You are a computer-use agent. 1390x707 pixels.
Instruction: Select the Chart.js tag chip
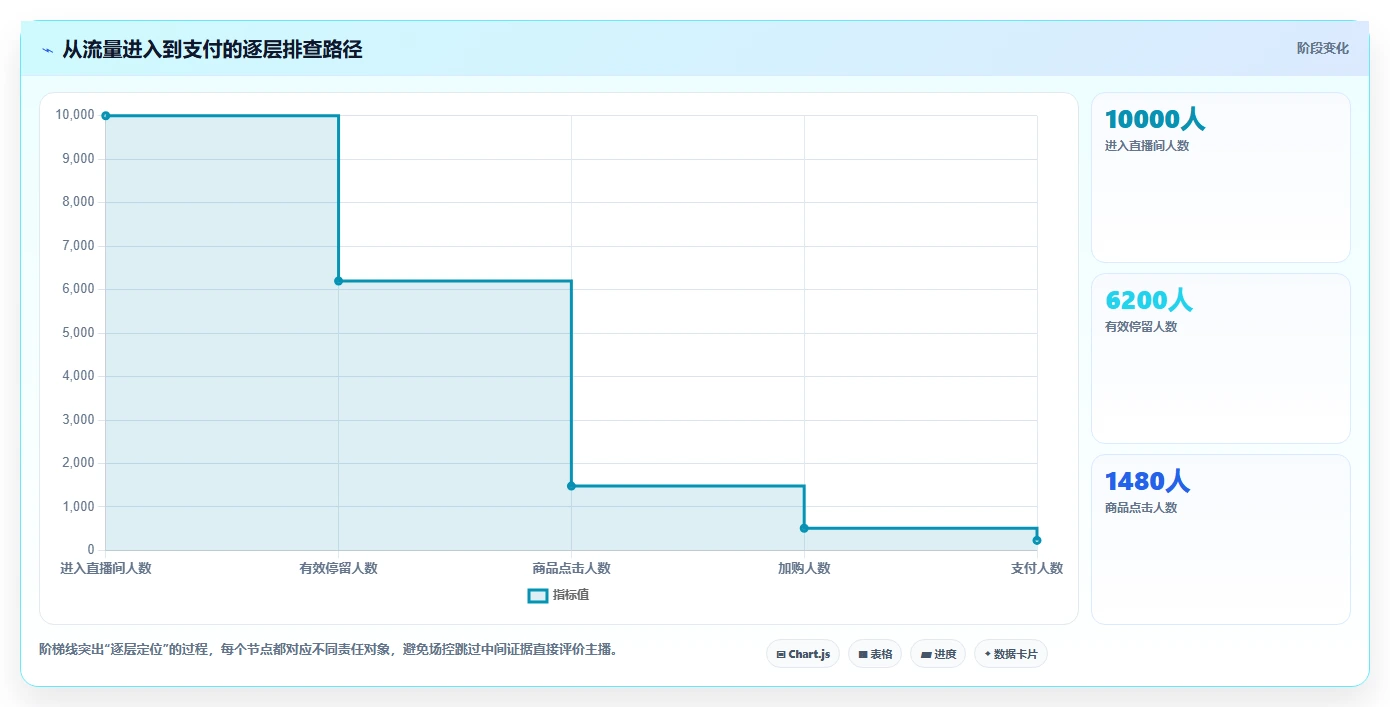click(x=803, y=654)
